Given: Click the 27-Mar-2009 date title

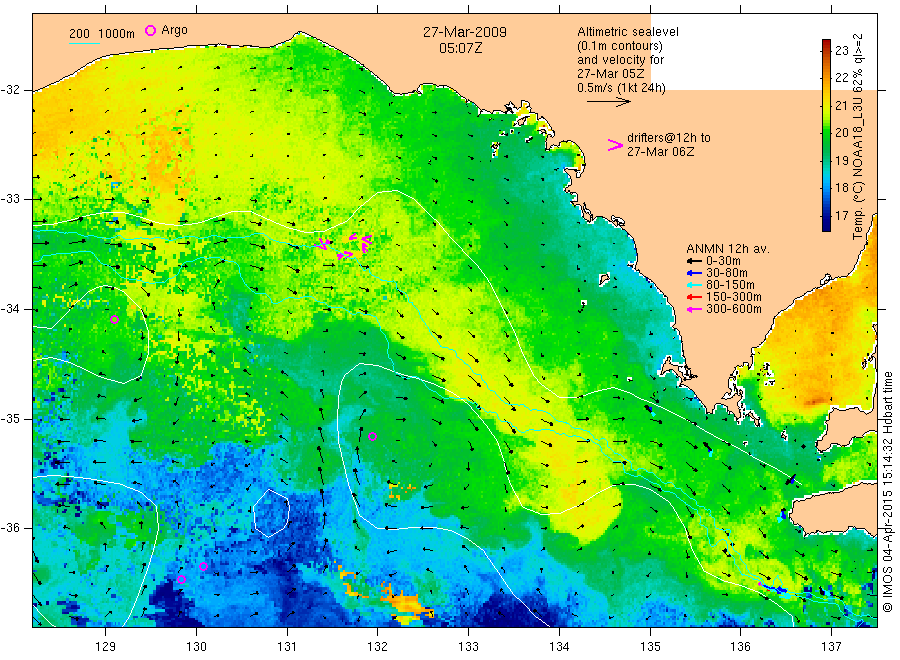Looking at the screenshot, I should click(x=465, y=33).
